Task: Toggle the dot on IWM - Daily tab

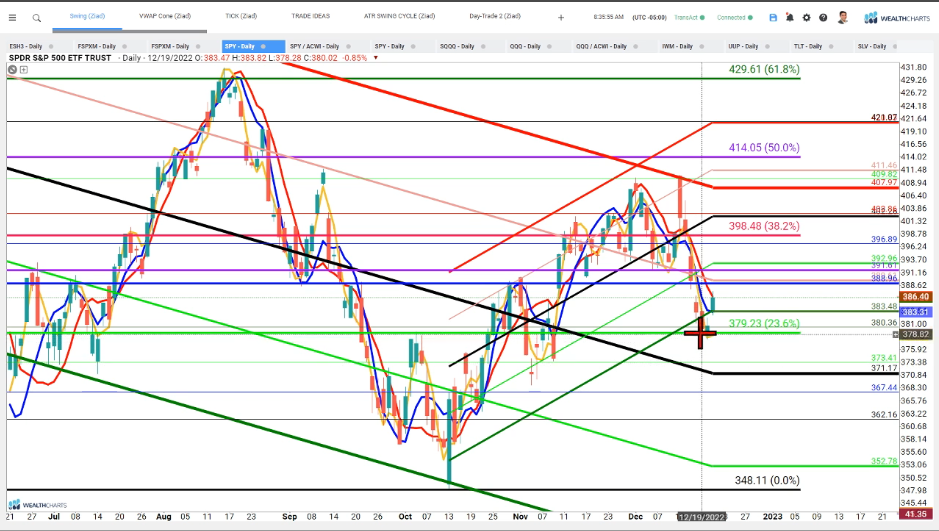Action: tap(702, 46)
